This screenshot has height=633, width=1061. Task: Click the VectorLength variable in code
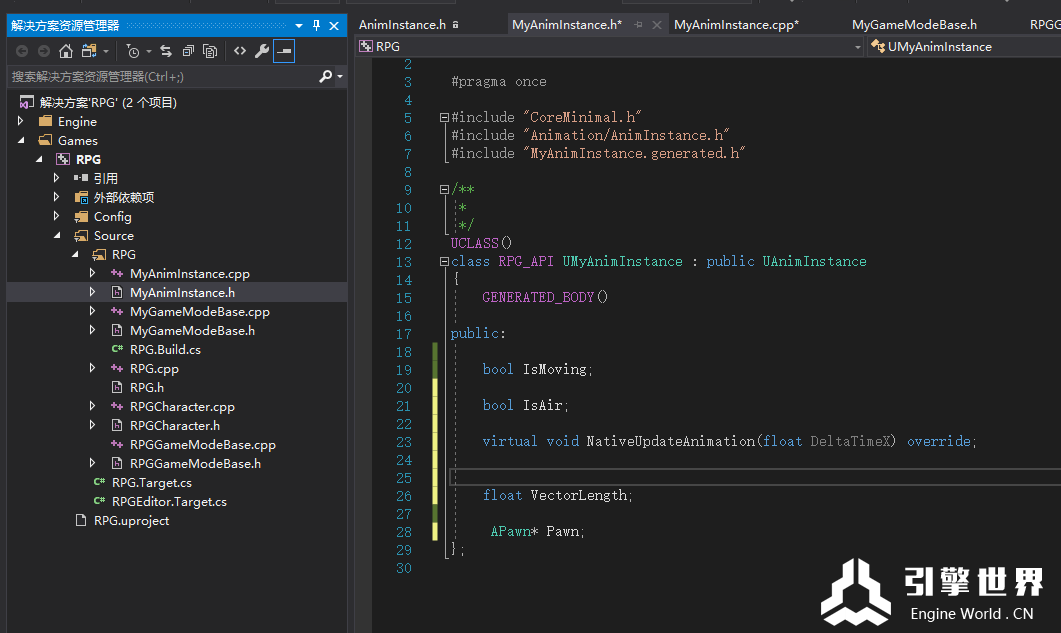click(579, 496)
